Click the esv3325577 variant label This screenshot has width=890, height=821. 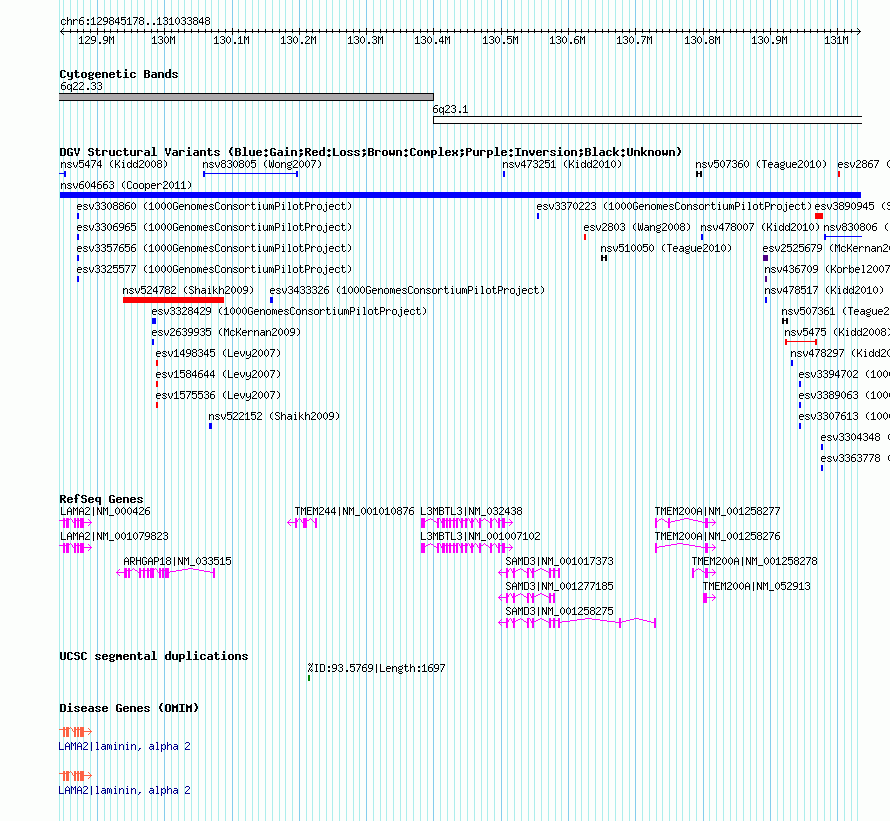click(x=214, y=269)
